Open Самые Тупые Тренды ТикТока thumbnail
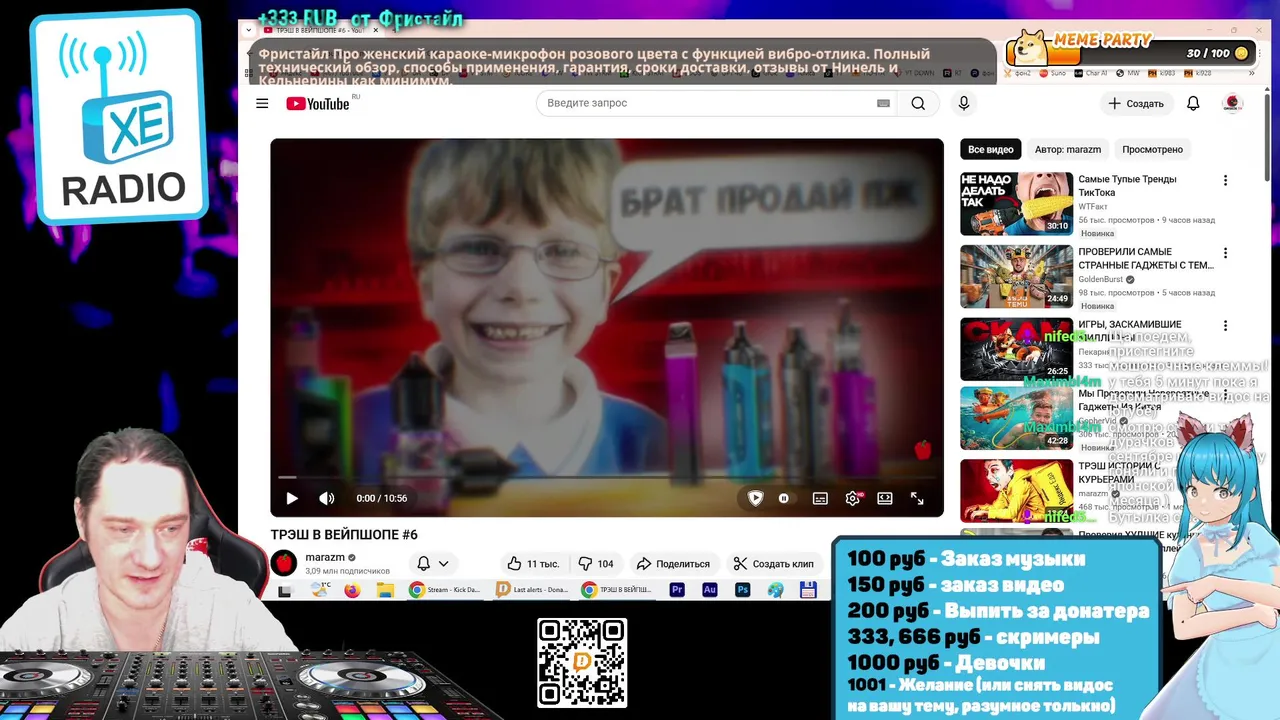Viewport: 1280px width, 720px height. pyautogui.click(x=1016, y=203)
